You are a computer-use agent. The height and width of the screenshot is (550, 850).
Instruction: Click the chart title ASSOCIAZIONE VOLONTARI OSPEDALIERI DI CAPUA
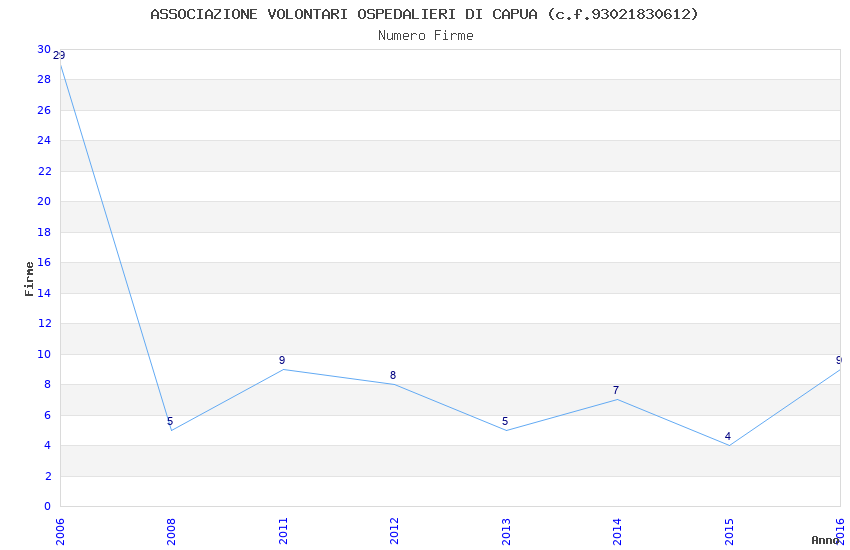pos(424,14)
